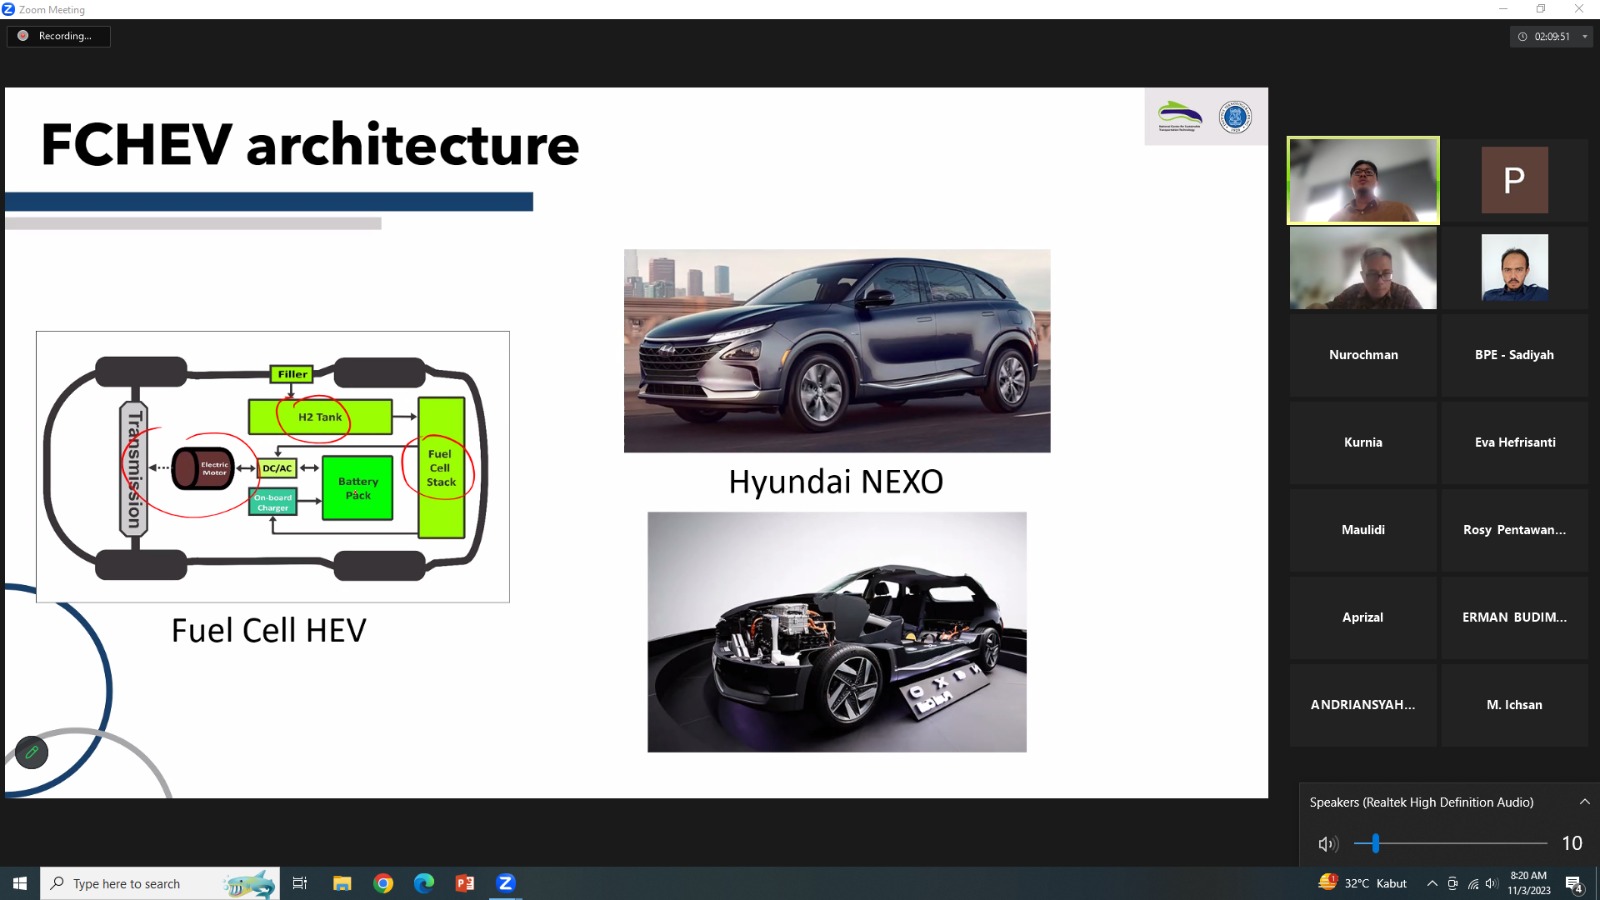Screen dimensions: 1600x900
Task: Select M. Ichsan participant tile
Action: (x=1514, y=705)
